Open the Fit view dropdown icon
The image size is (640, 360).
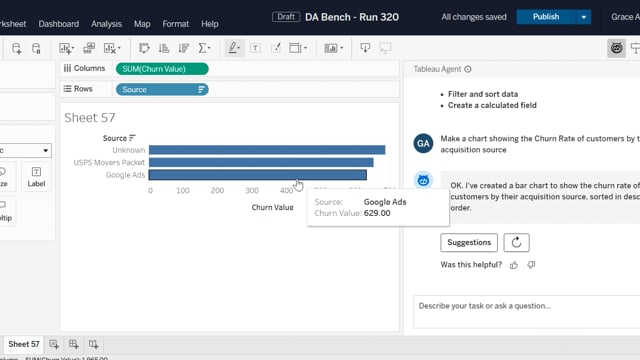(x=298, y=48)
